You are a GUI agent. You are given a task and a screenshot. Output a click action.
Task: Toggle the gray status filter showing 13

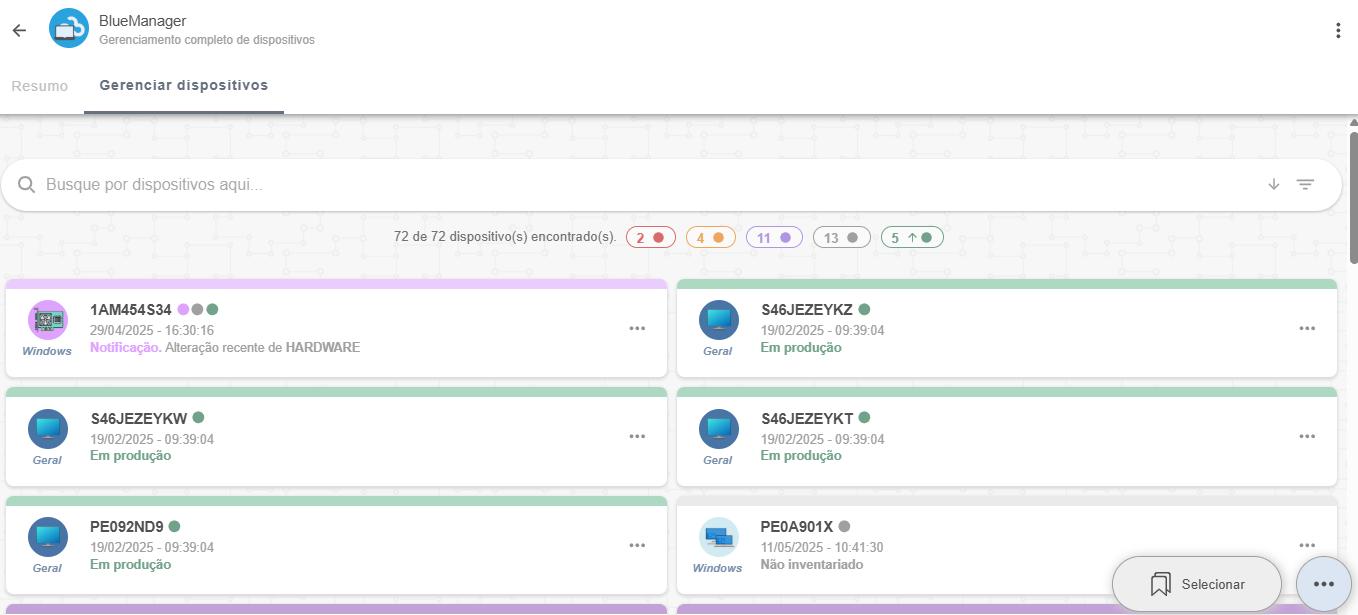841,238
